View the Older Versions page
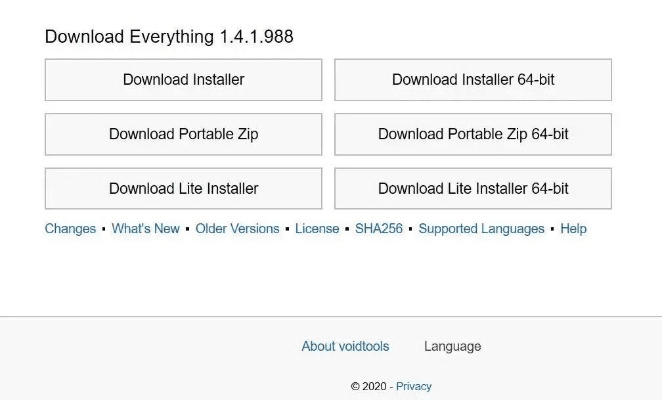Viewport: 662px width, 400px height. 237,229
